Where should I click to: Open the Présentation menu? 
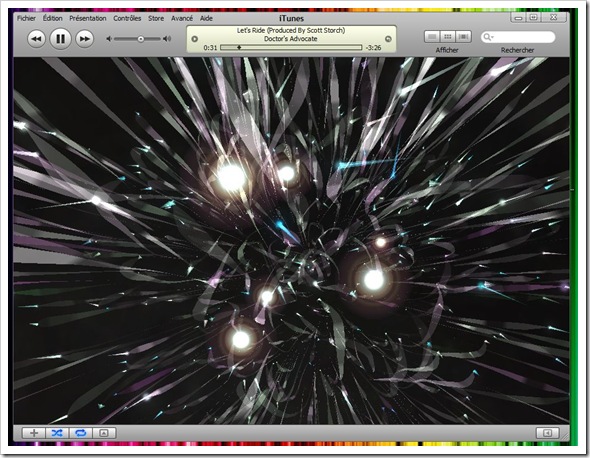pyautogui.click(x=88, y=18)
